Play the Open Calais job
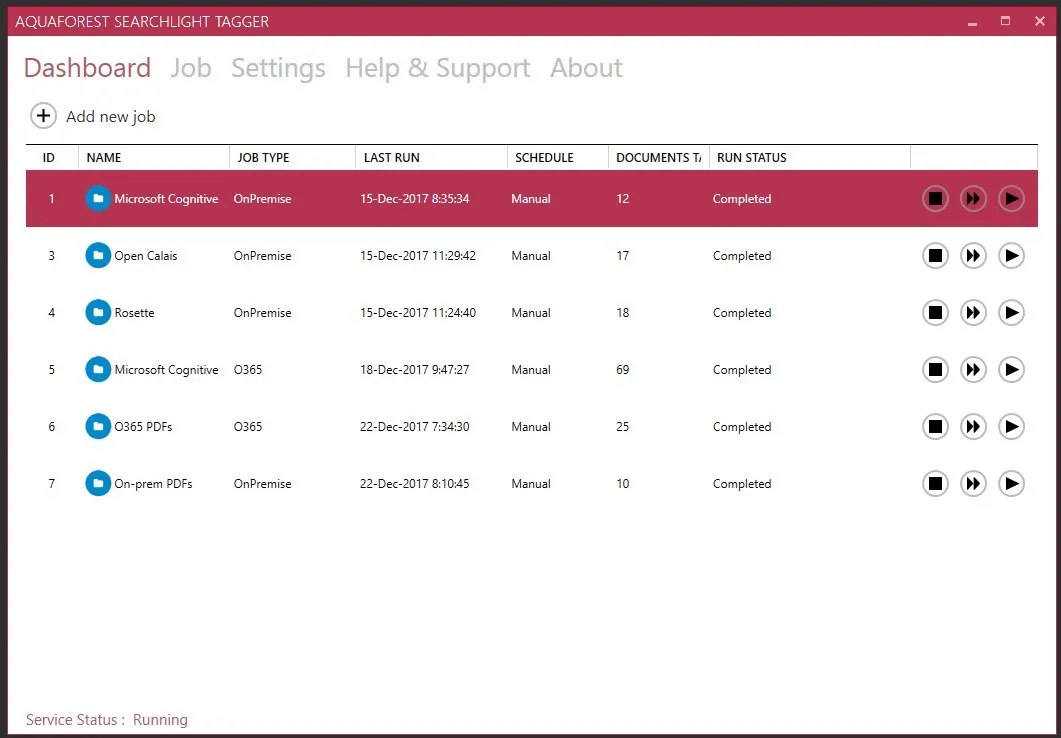1061x738 pixels. (x=1011, y=256)
